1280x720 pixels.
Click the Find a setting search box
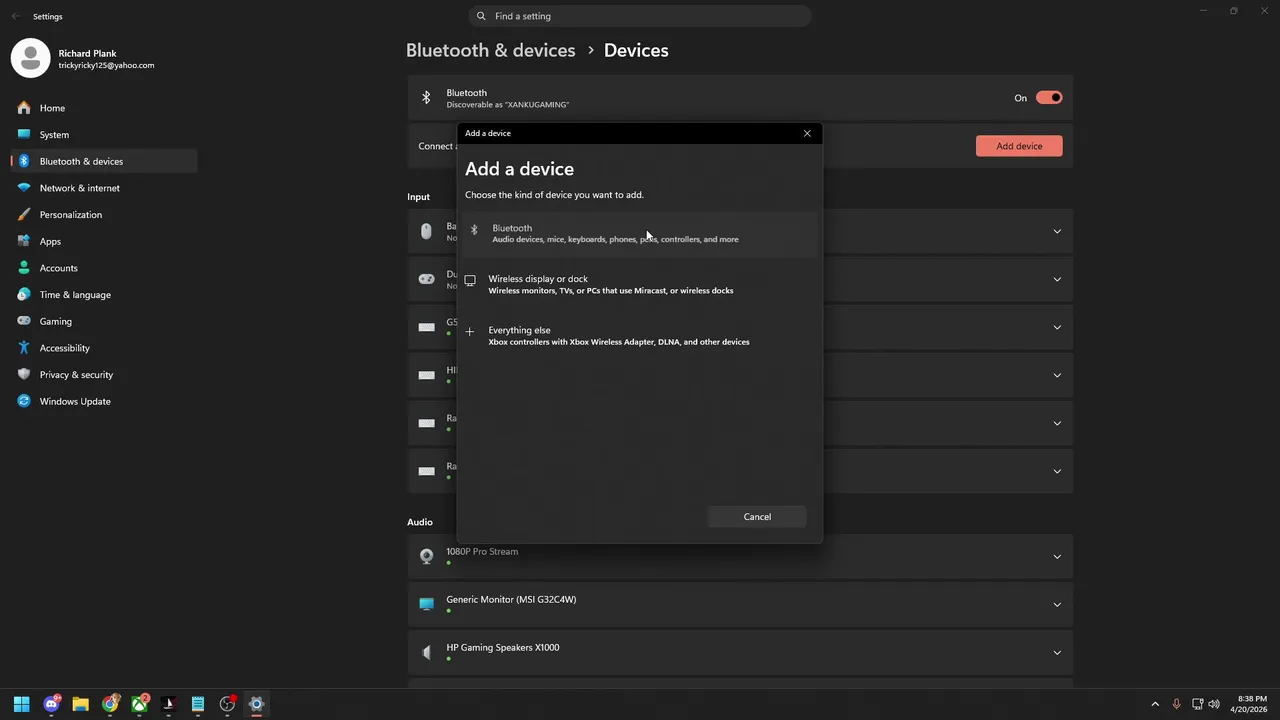[640, 16]
